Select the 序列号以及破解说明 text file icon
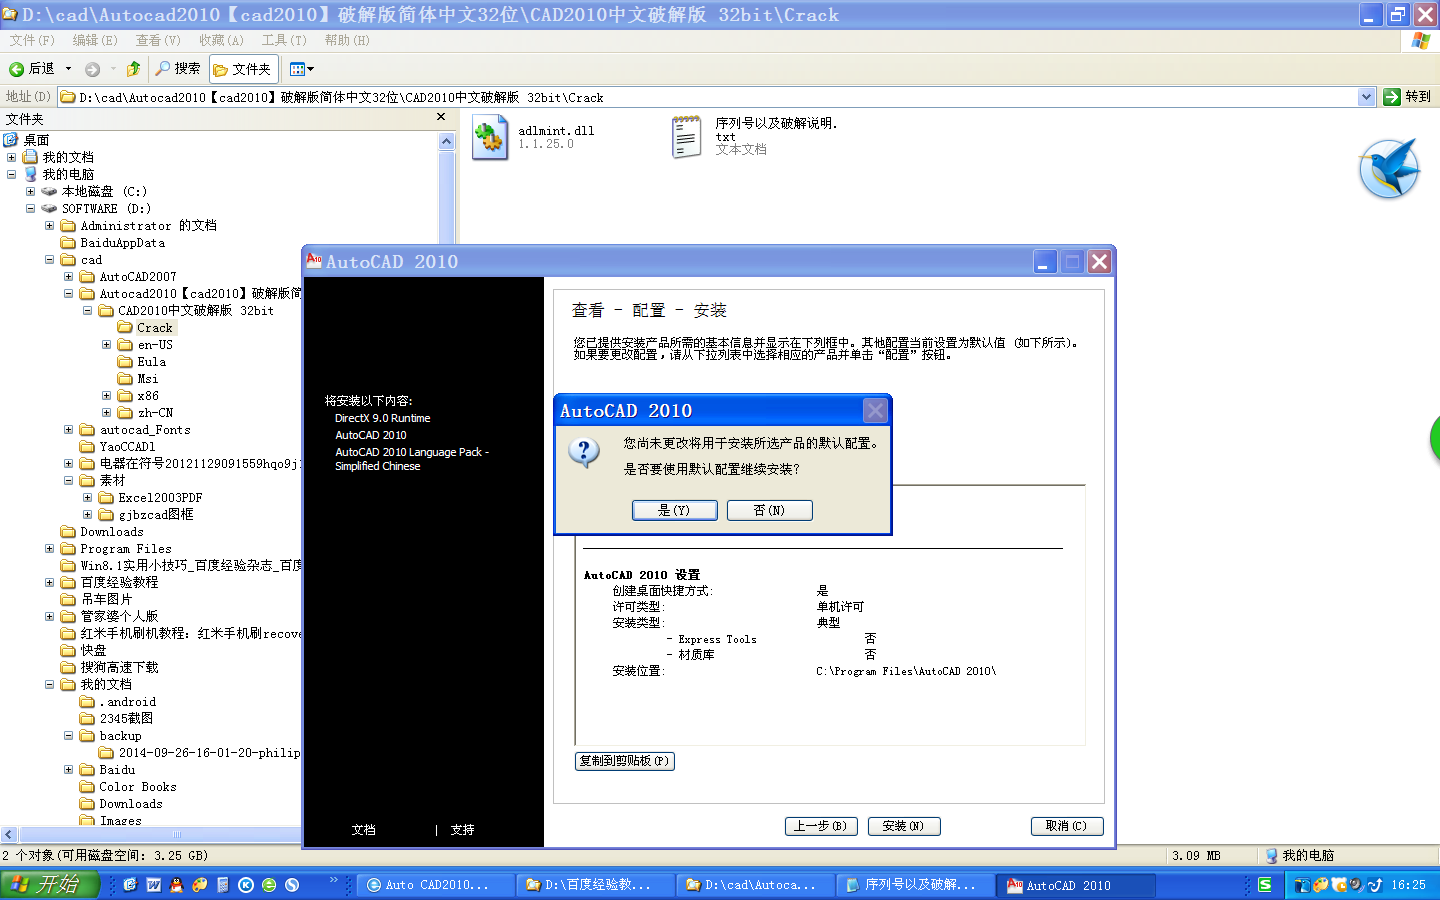 click(687, 137)
